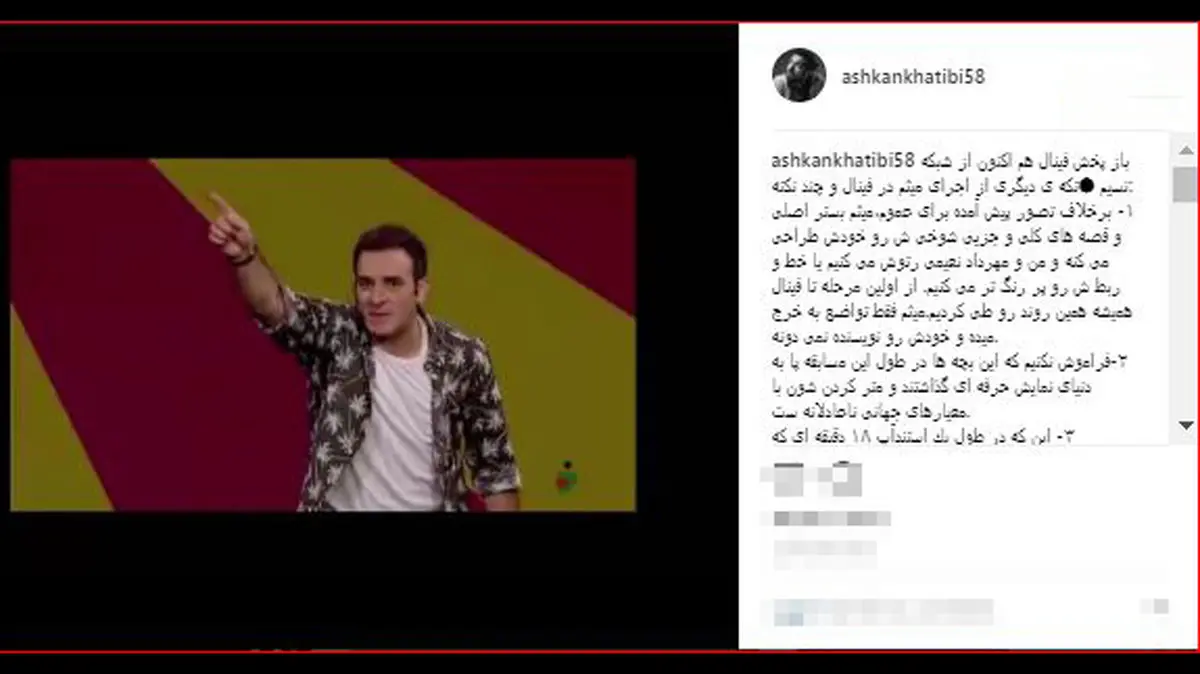The width and height of the screenshot is (1200, 674).
Task: Click the man's pointing hand in video
Action: tap(229, 227)
